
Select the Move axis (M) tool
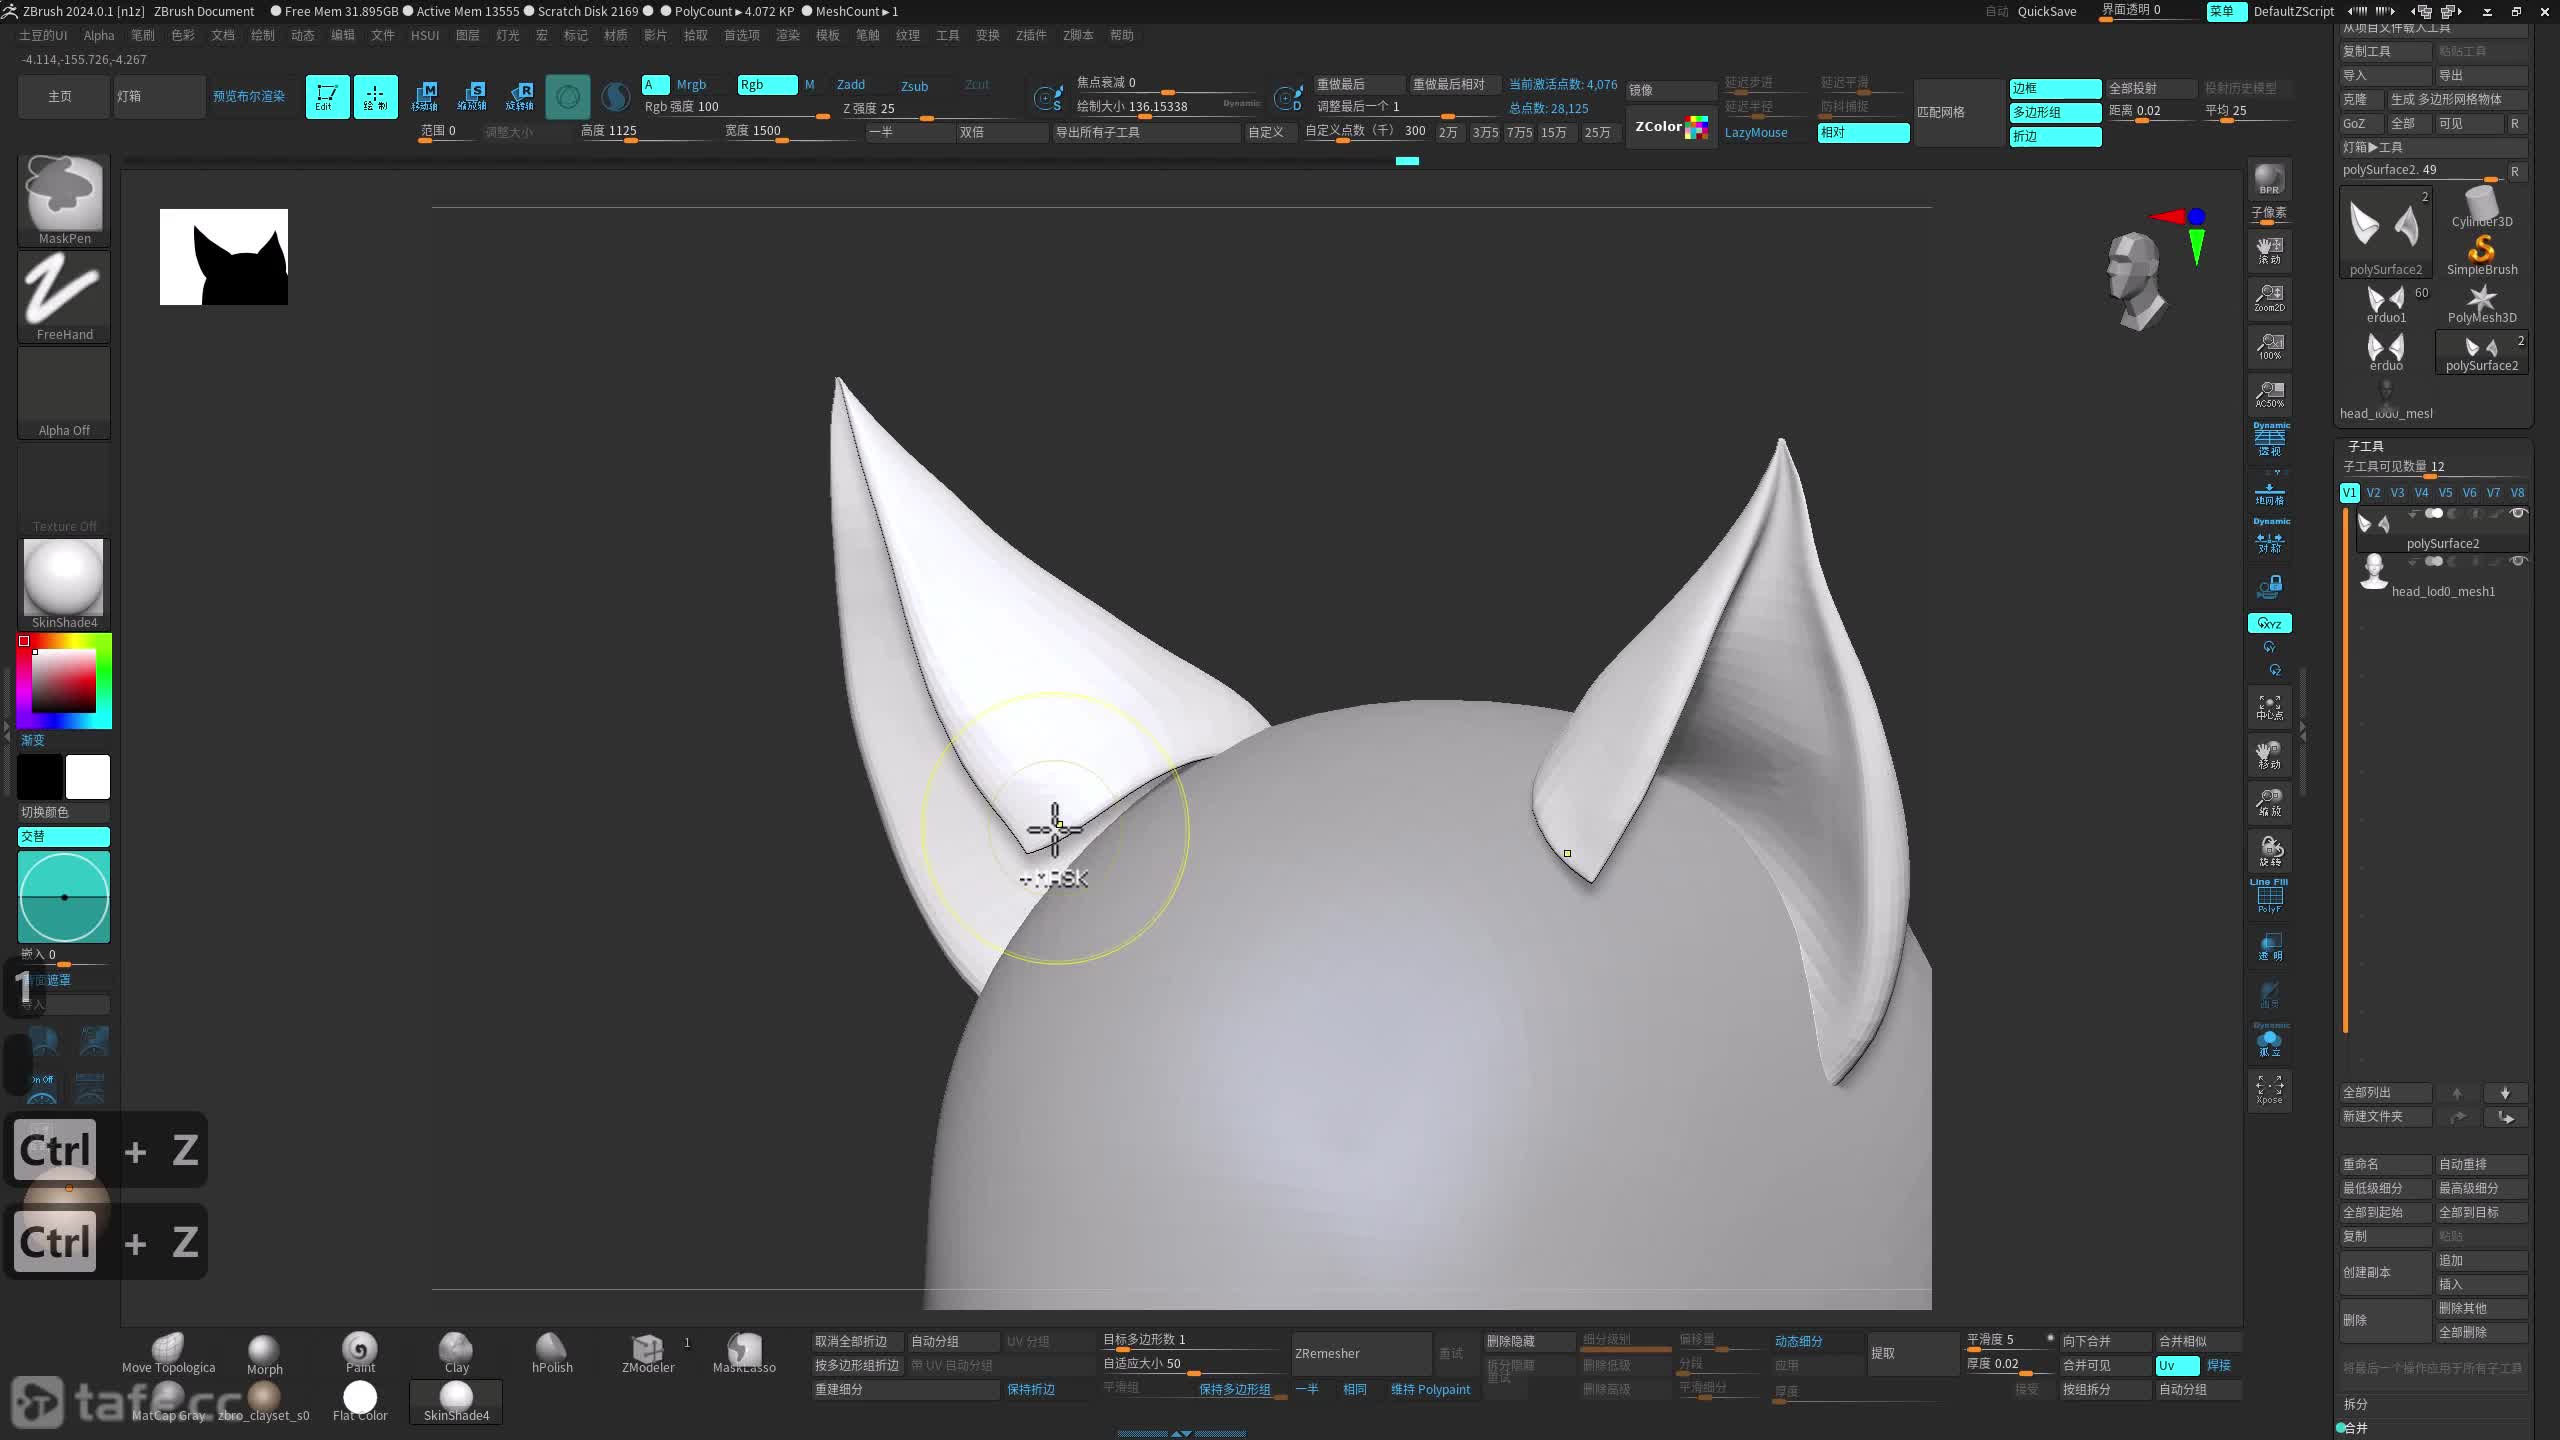(x=424, y=97)
